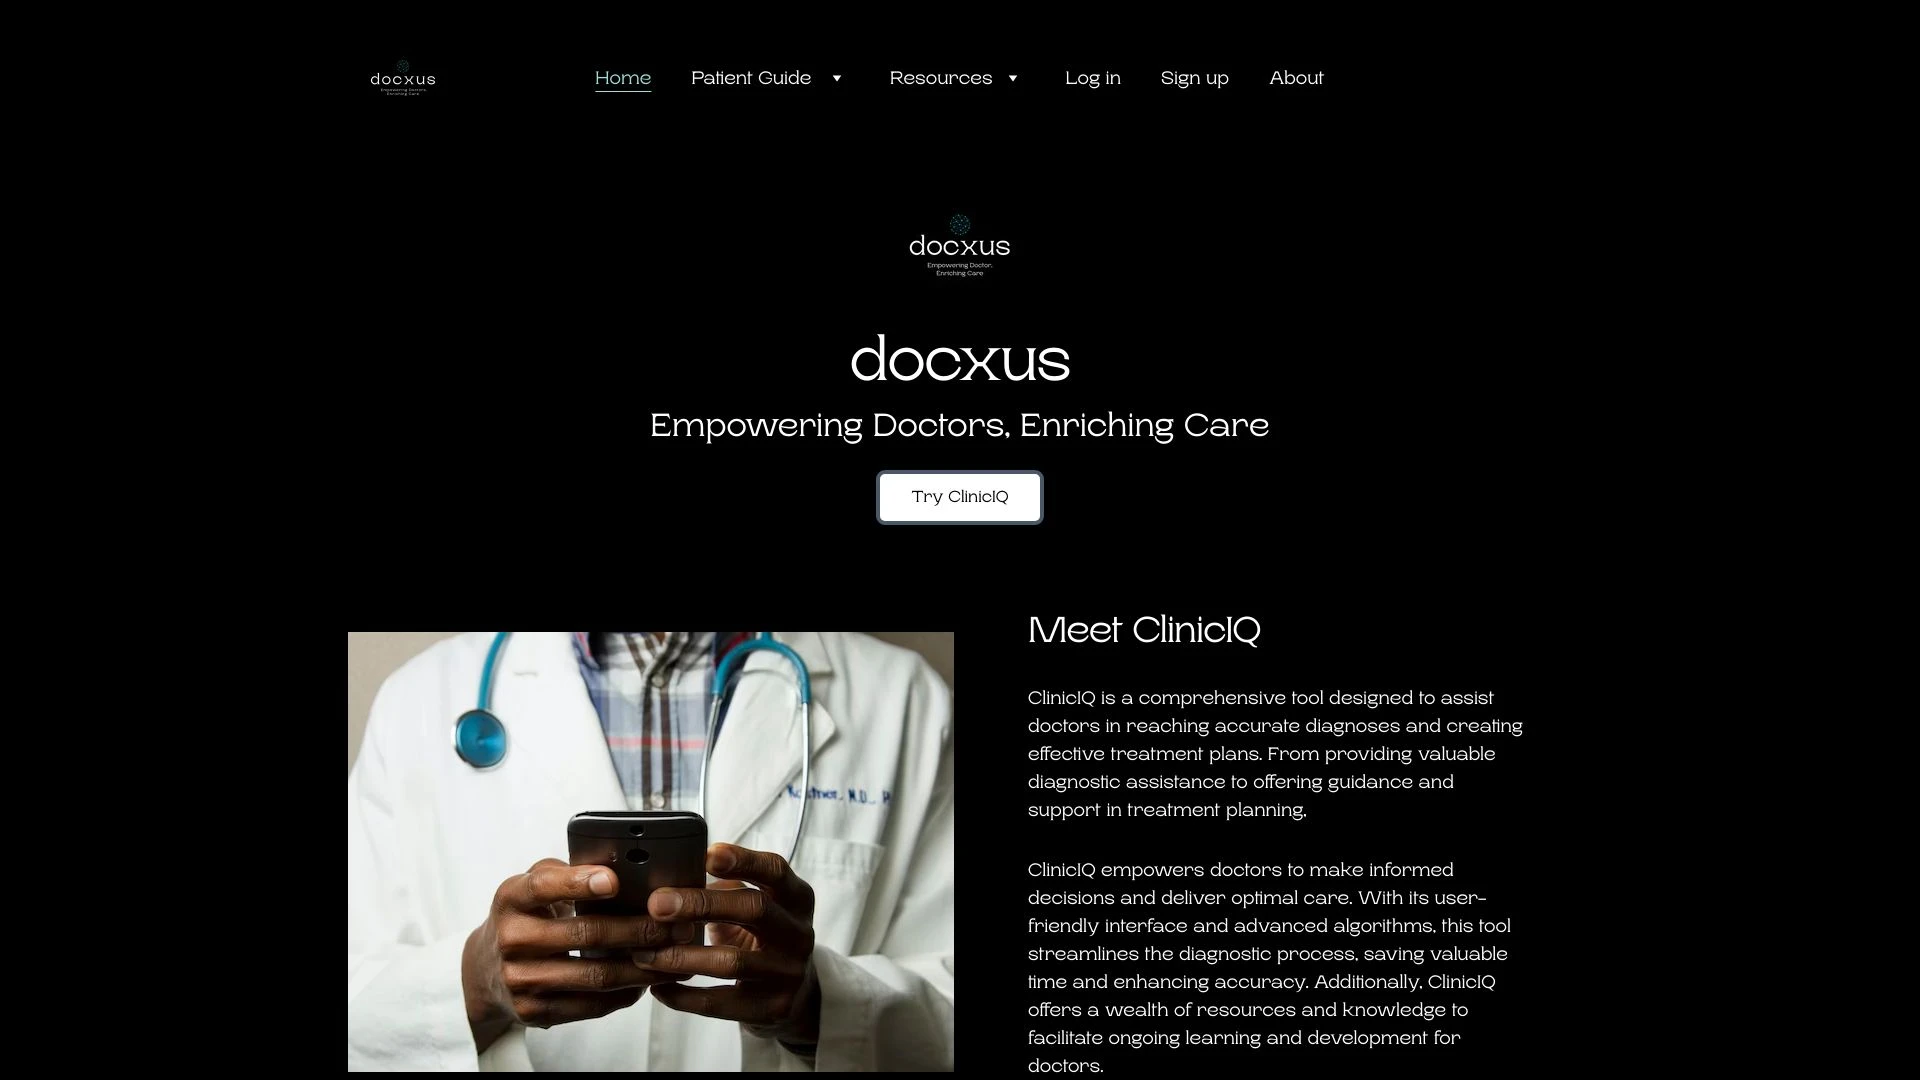Click the decorative flower icon above docxus text

959,222
